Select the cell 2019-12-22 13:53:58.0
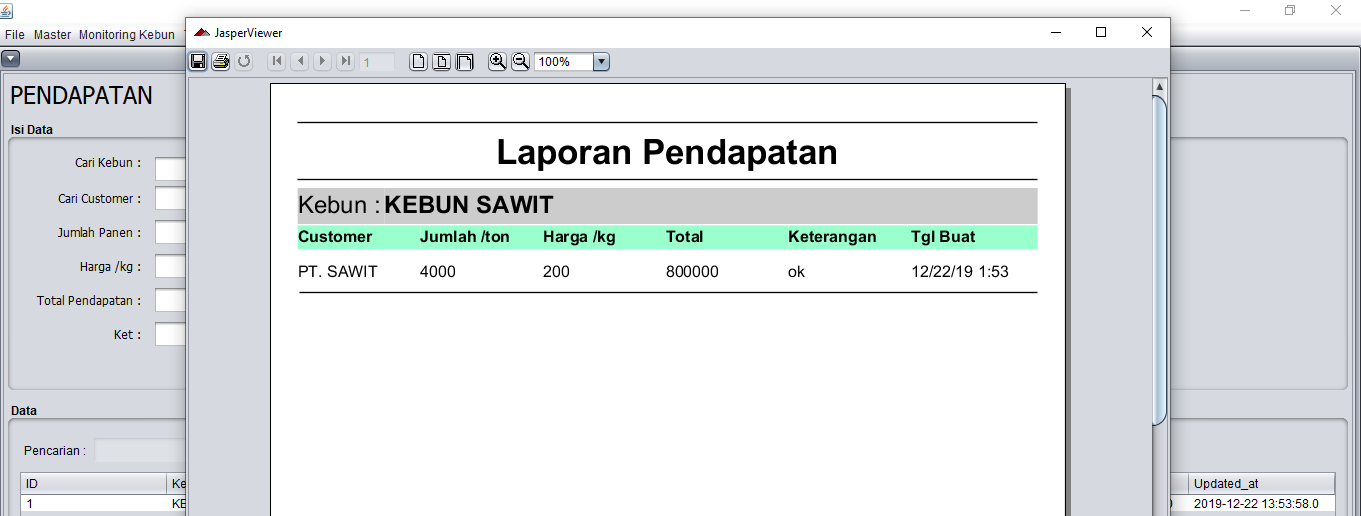 click(1261, 504)
